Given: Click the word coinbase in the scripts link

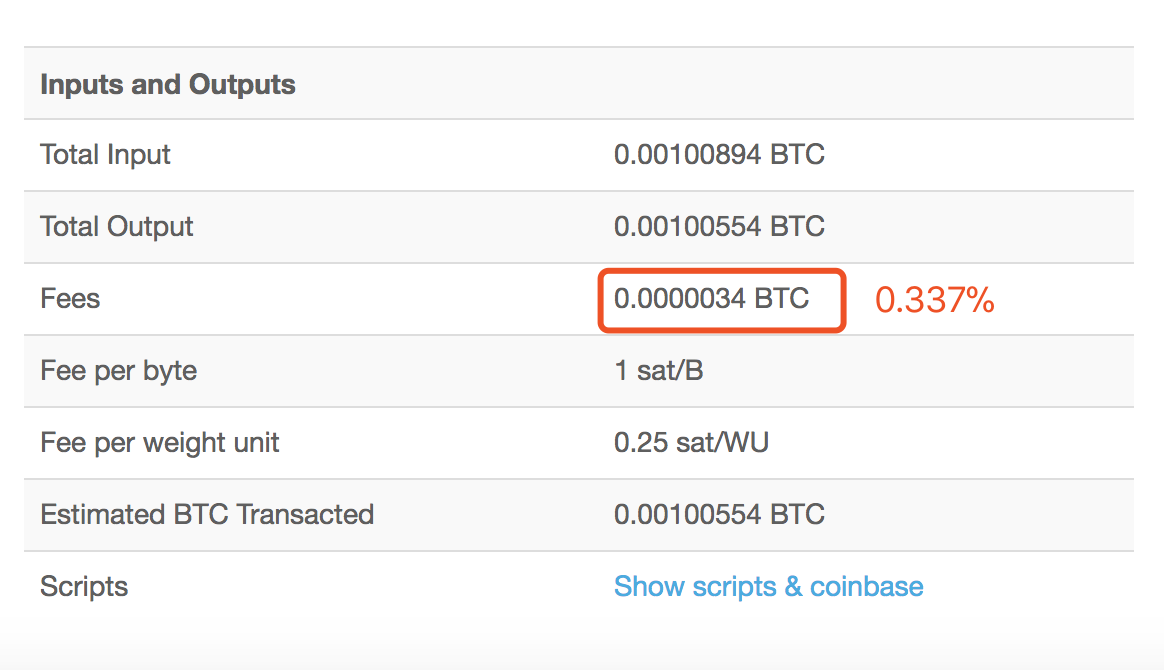Looking at the screenshot, I should (x=866, y=586).
